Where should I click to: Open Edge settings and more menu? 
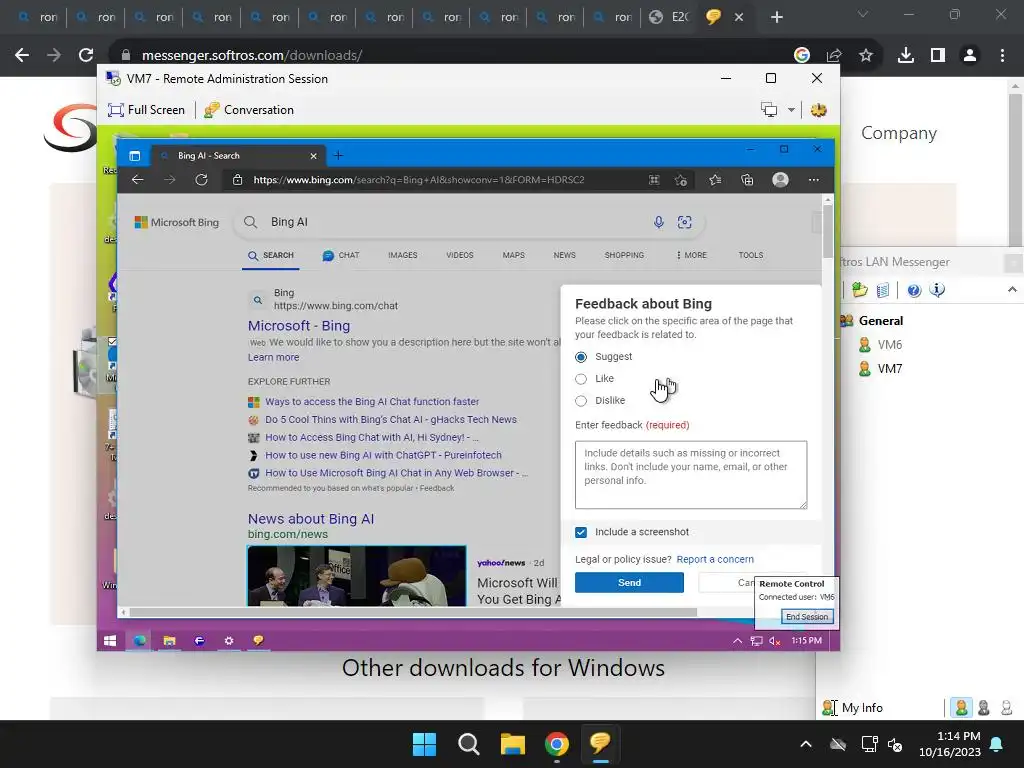tap(814, 180)
